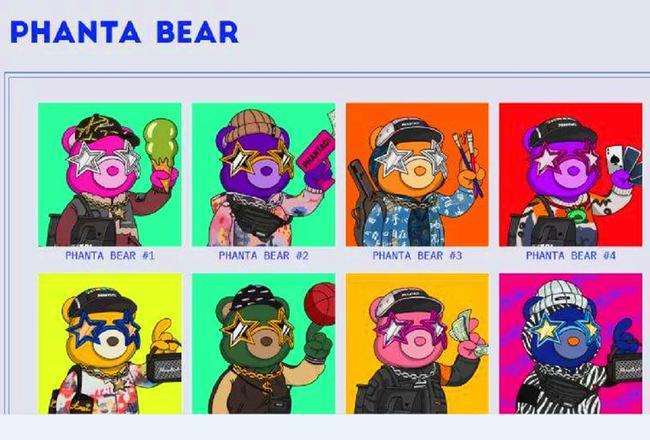Click the PHANTA BEAR page title
The image size is (650, 440).
click(124, 32)
